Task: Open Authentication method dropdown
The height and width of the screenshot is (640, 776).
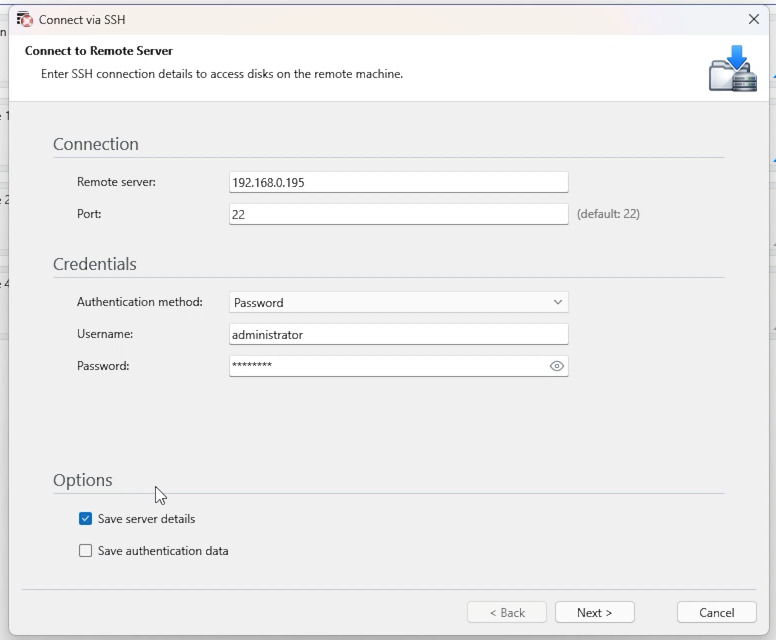Action: [x=398, y=302]
